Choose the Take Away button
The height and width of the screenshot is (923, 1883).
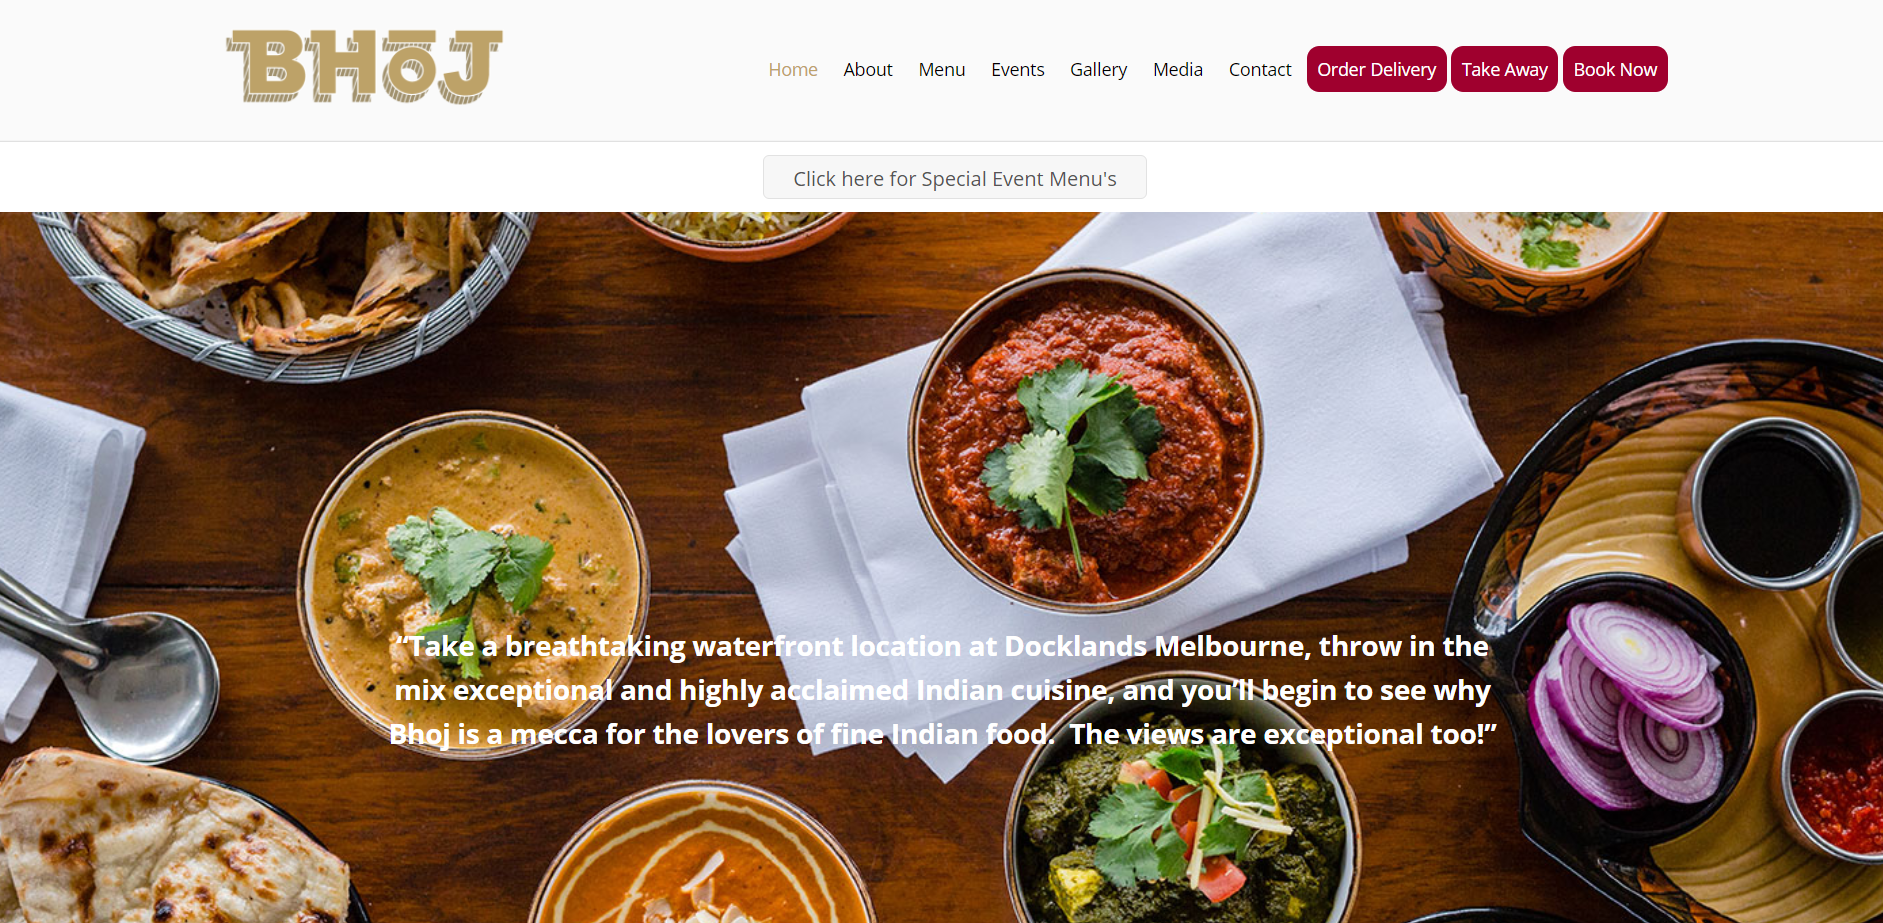coord(1505,69)
